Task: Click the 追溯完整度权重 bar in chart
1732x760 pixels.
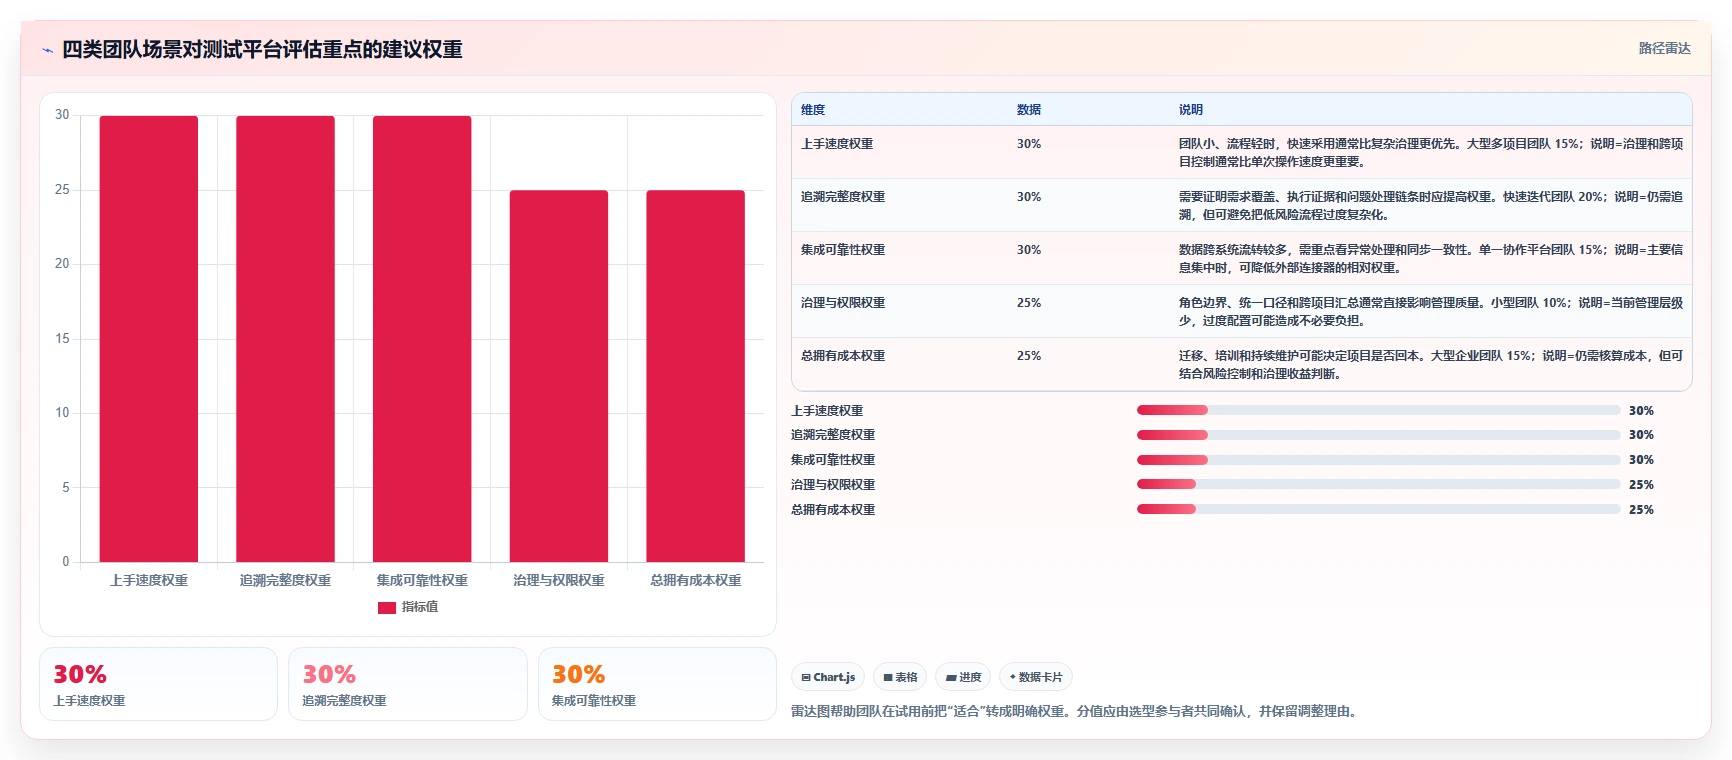Action: (285, 339)
